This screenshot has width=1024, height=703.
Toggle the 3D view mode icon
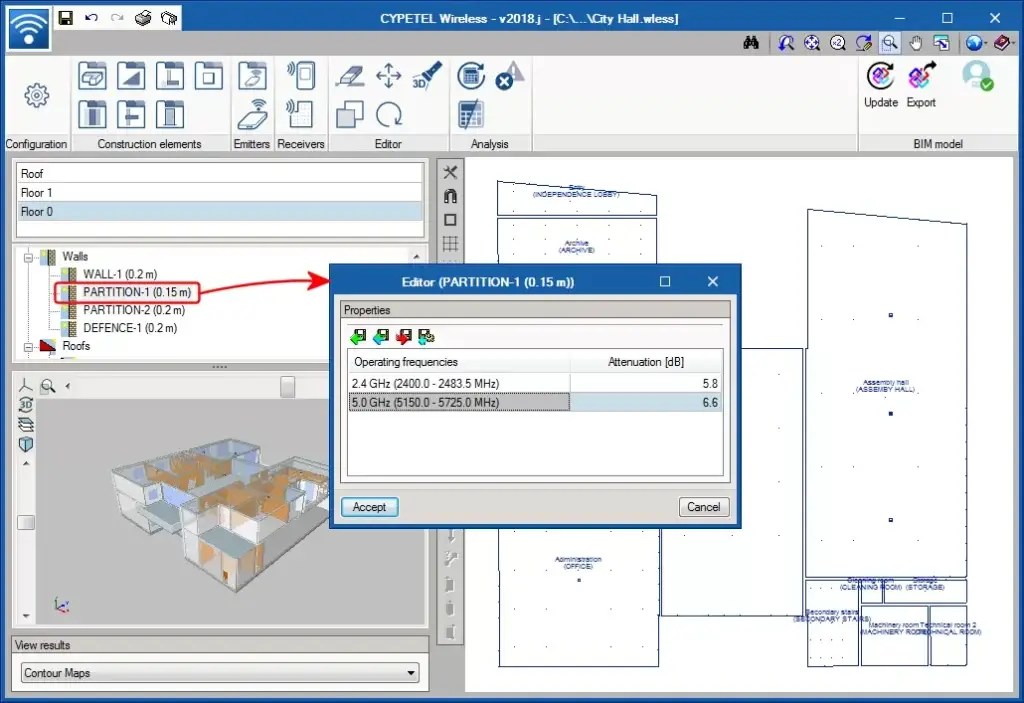pyautogui.click(x=26, y=405)
